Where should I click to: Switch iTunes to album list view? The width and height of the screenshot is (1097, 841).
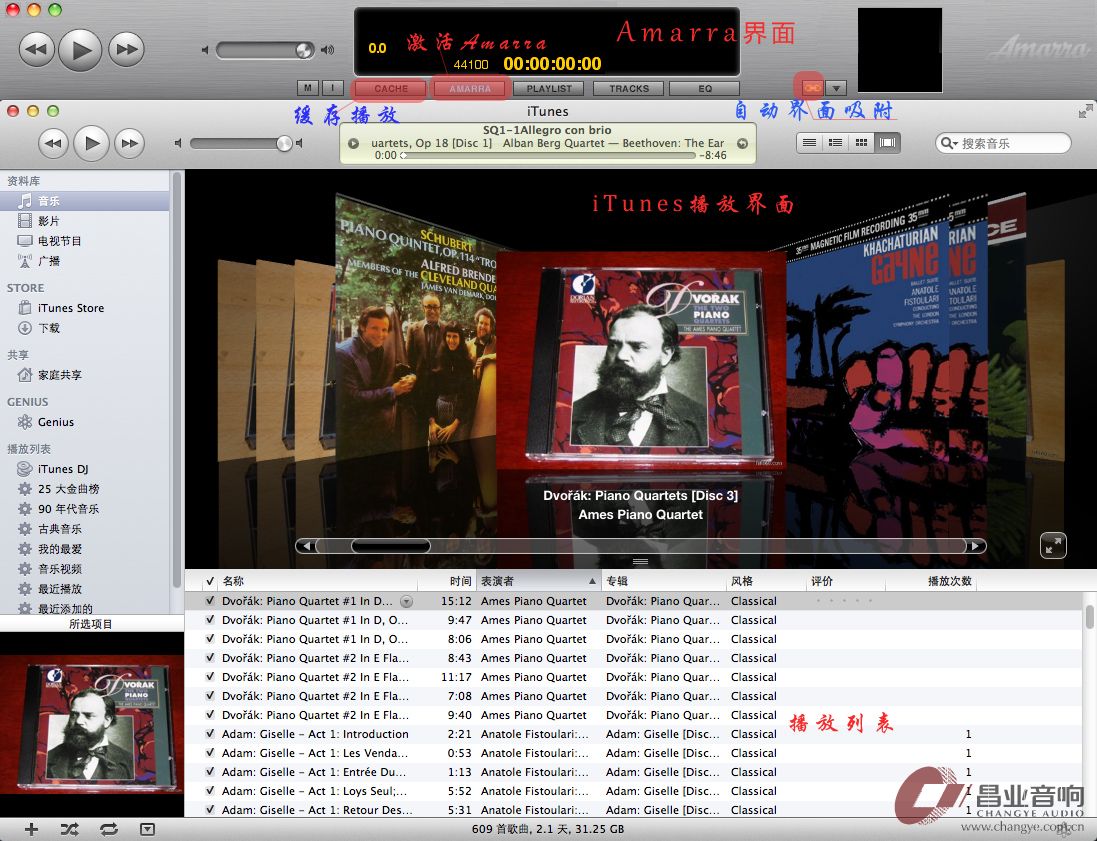(835, 143)
